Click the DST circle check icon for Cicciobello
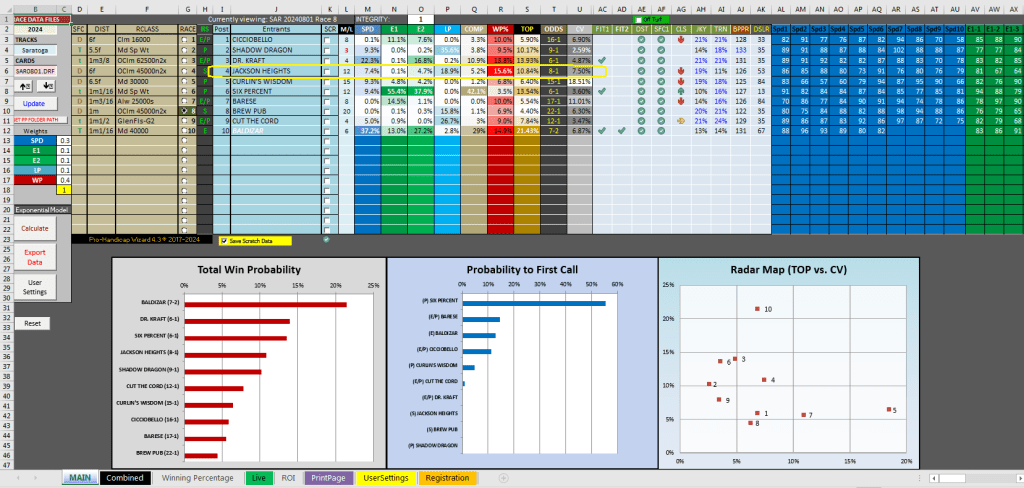Image resolution: width=1024 pixels, height=488 pixels. (643, 41)
